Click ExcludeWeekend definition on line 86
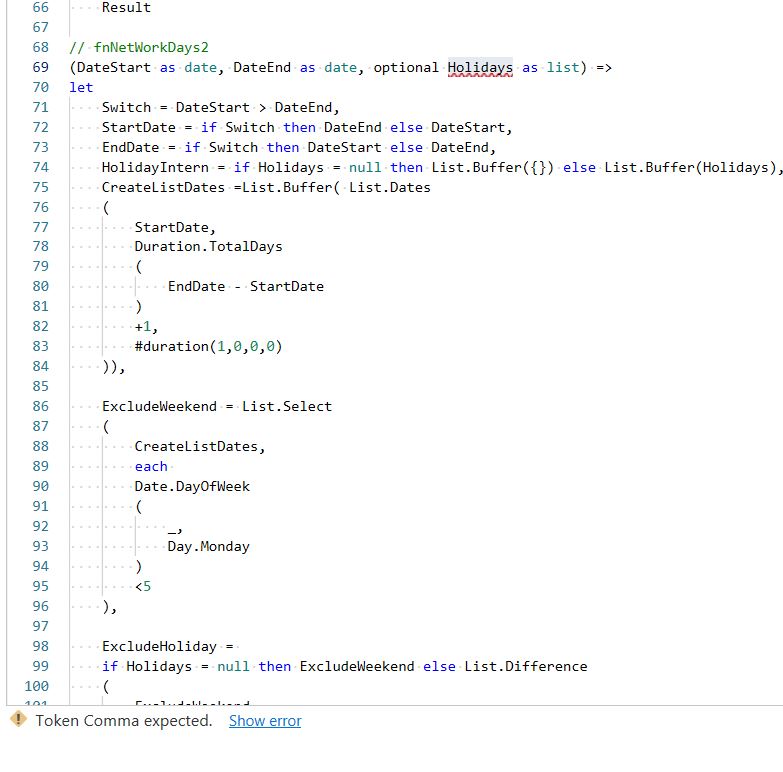 (x=159, y=406)
